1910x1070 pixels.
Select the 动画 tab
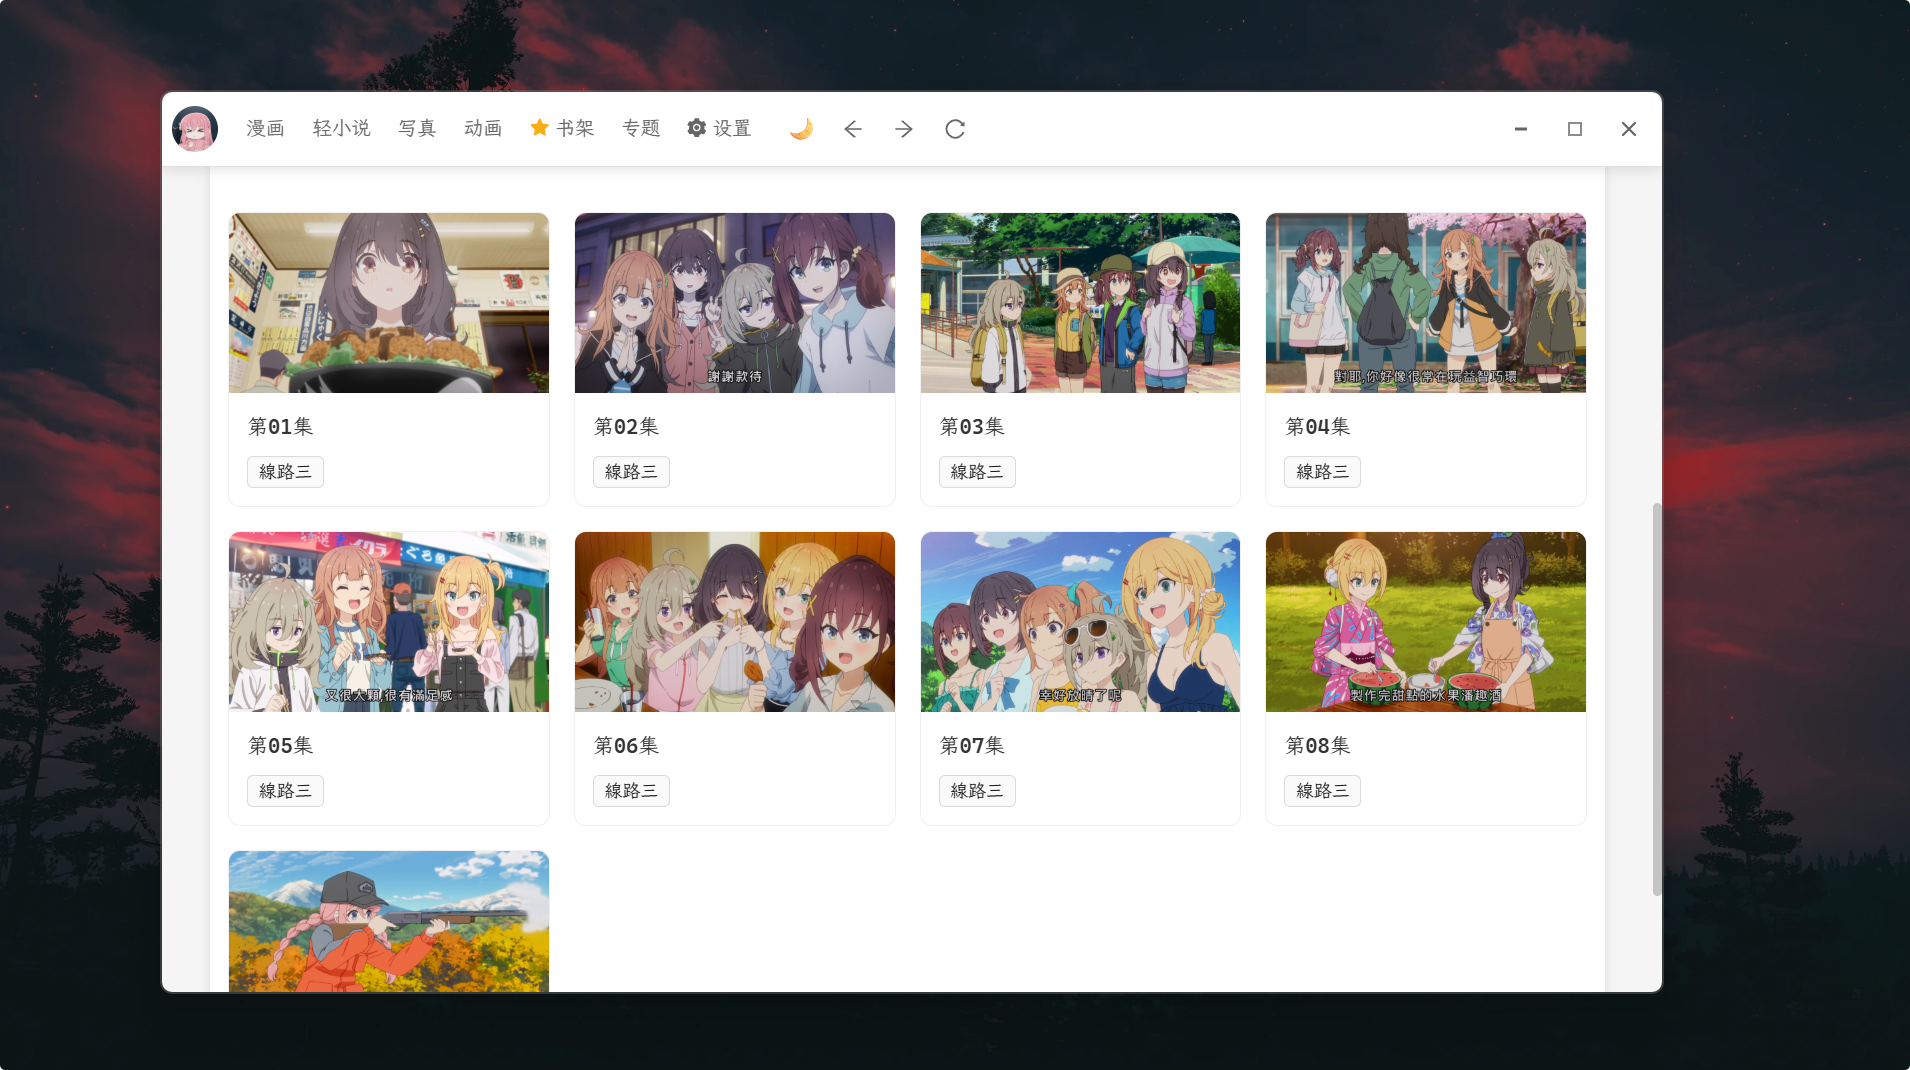tap(483, 129)
